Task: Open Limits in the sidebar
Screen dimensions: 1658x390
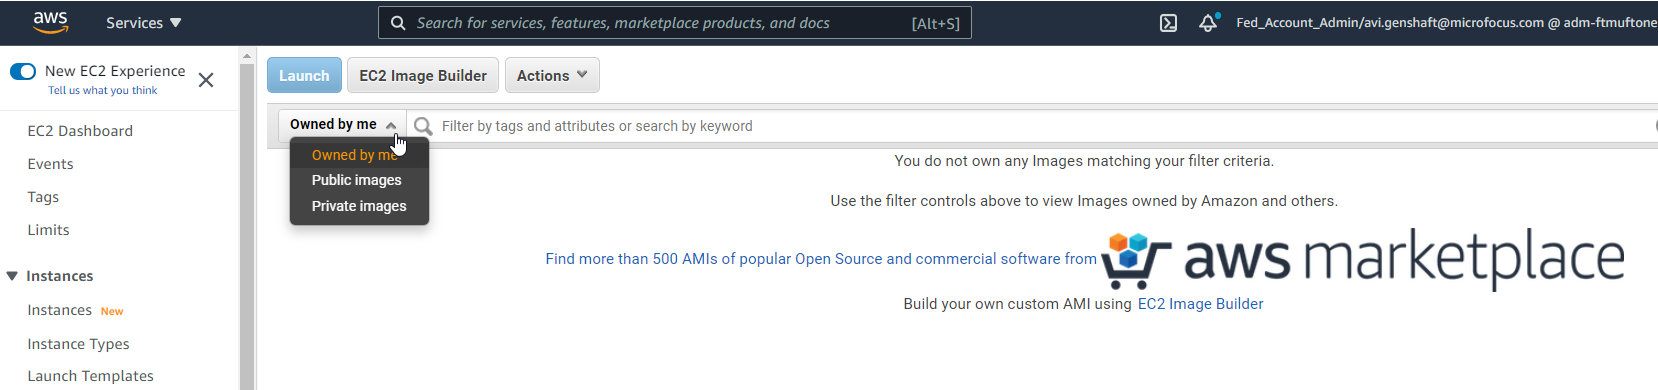Action: pyautogui.click(x=48, y=230)
